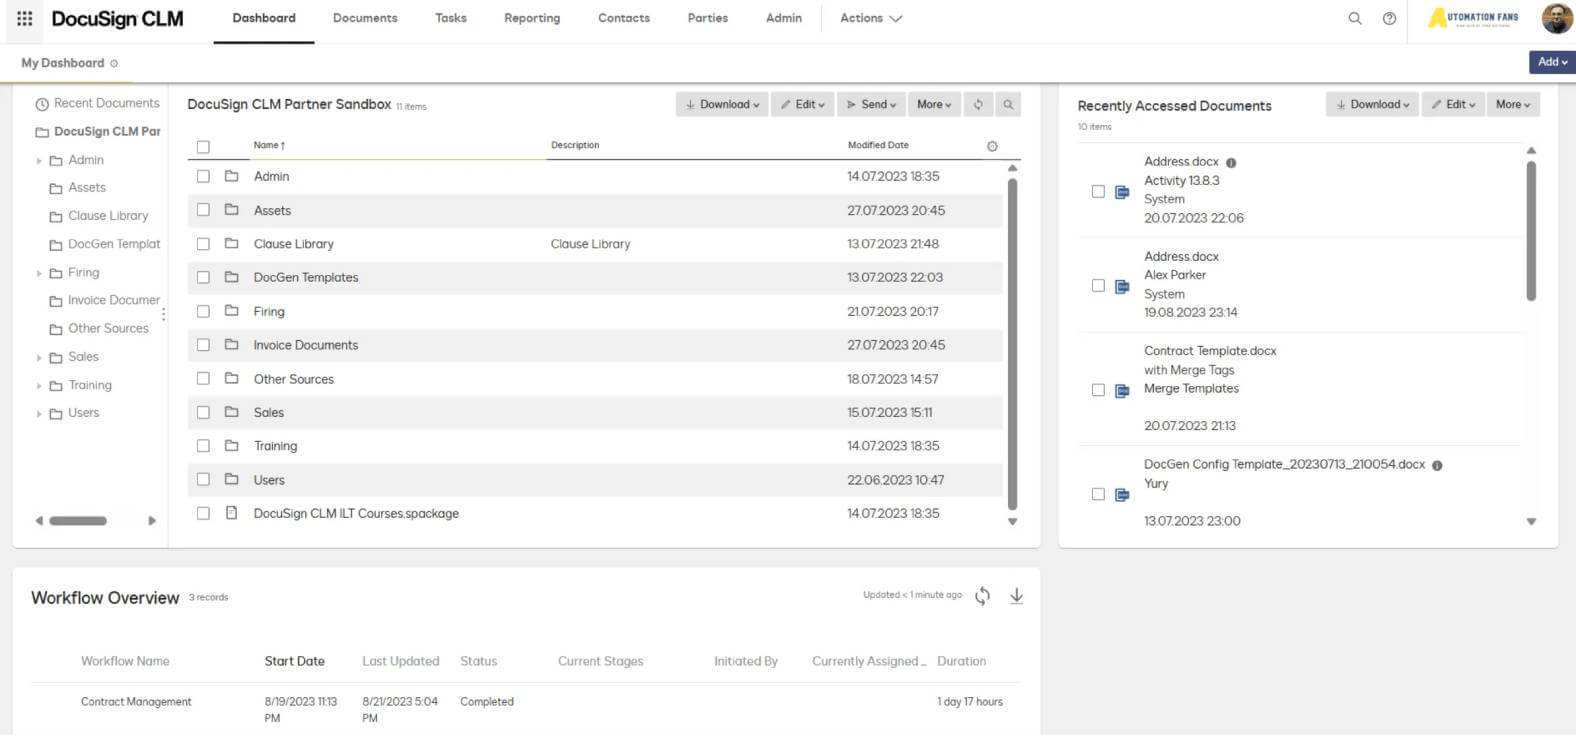Image resolution: width=1576 pixels, height=736 pixels.
Task: Open the Actions dropdown in top navigation
Action: coord(871,18)
